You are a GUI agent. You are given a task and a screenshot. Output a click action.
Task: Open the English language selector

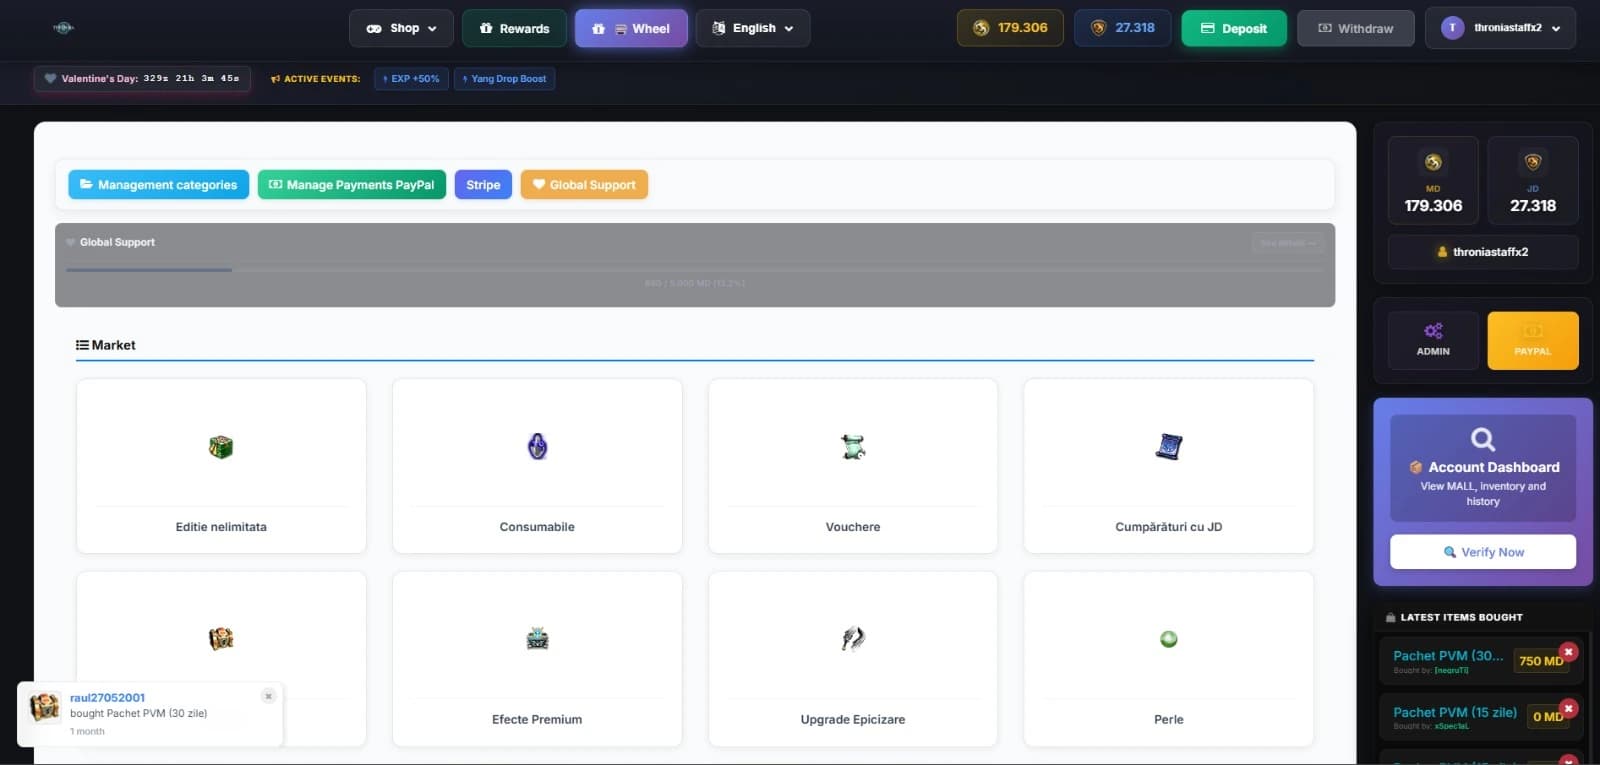(753, 28)
